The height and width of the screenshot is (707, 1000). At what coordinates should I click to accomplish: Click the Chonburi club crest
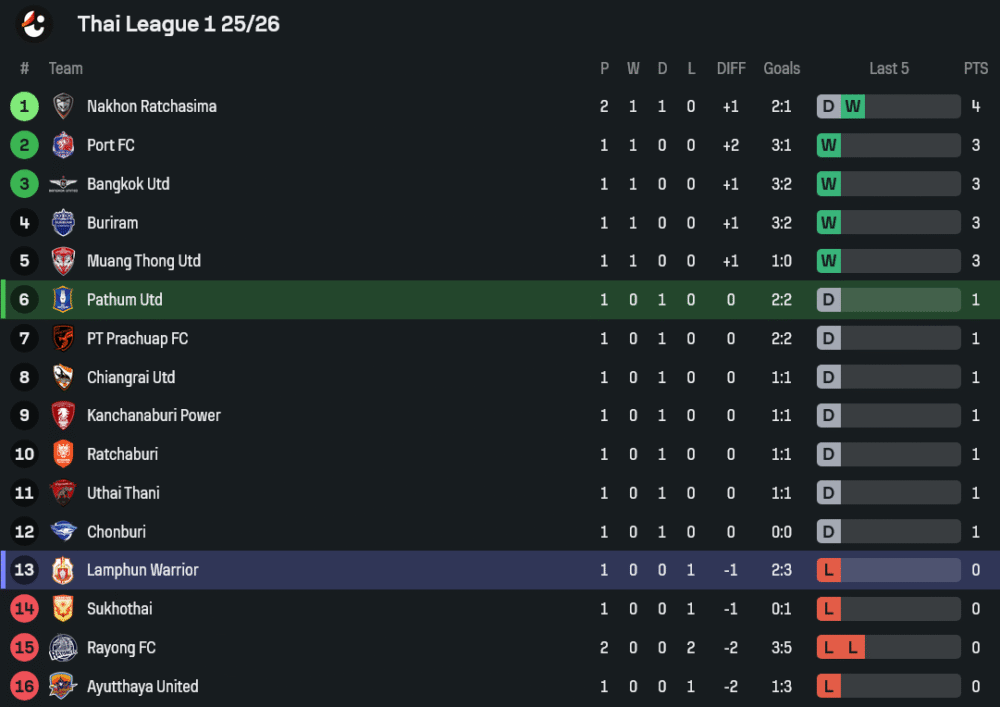coord(63,532)
